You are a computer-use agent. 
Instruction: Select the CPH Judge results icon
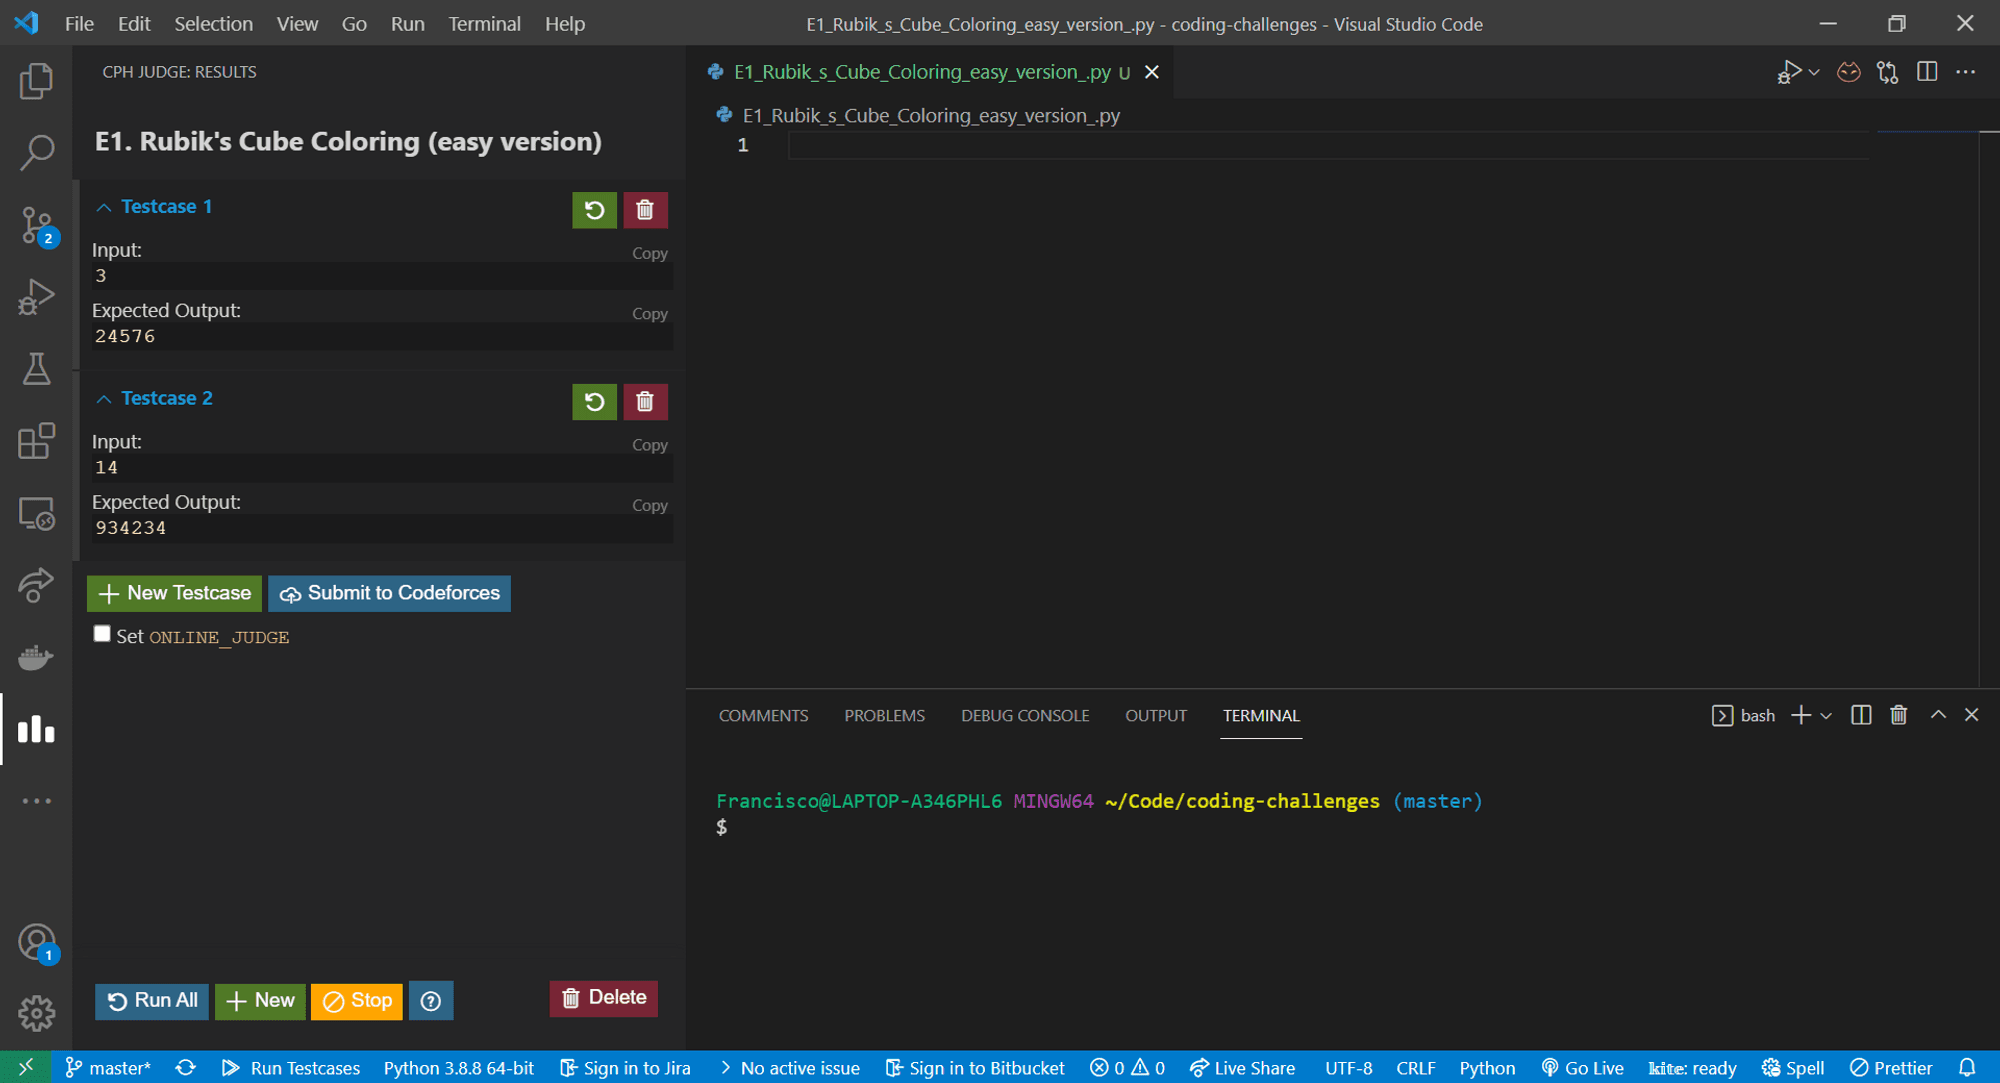(x=36, y=729)
